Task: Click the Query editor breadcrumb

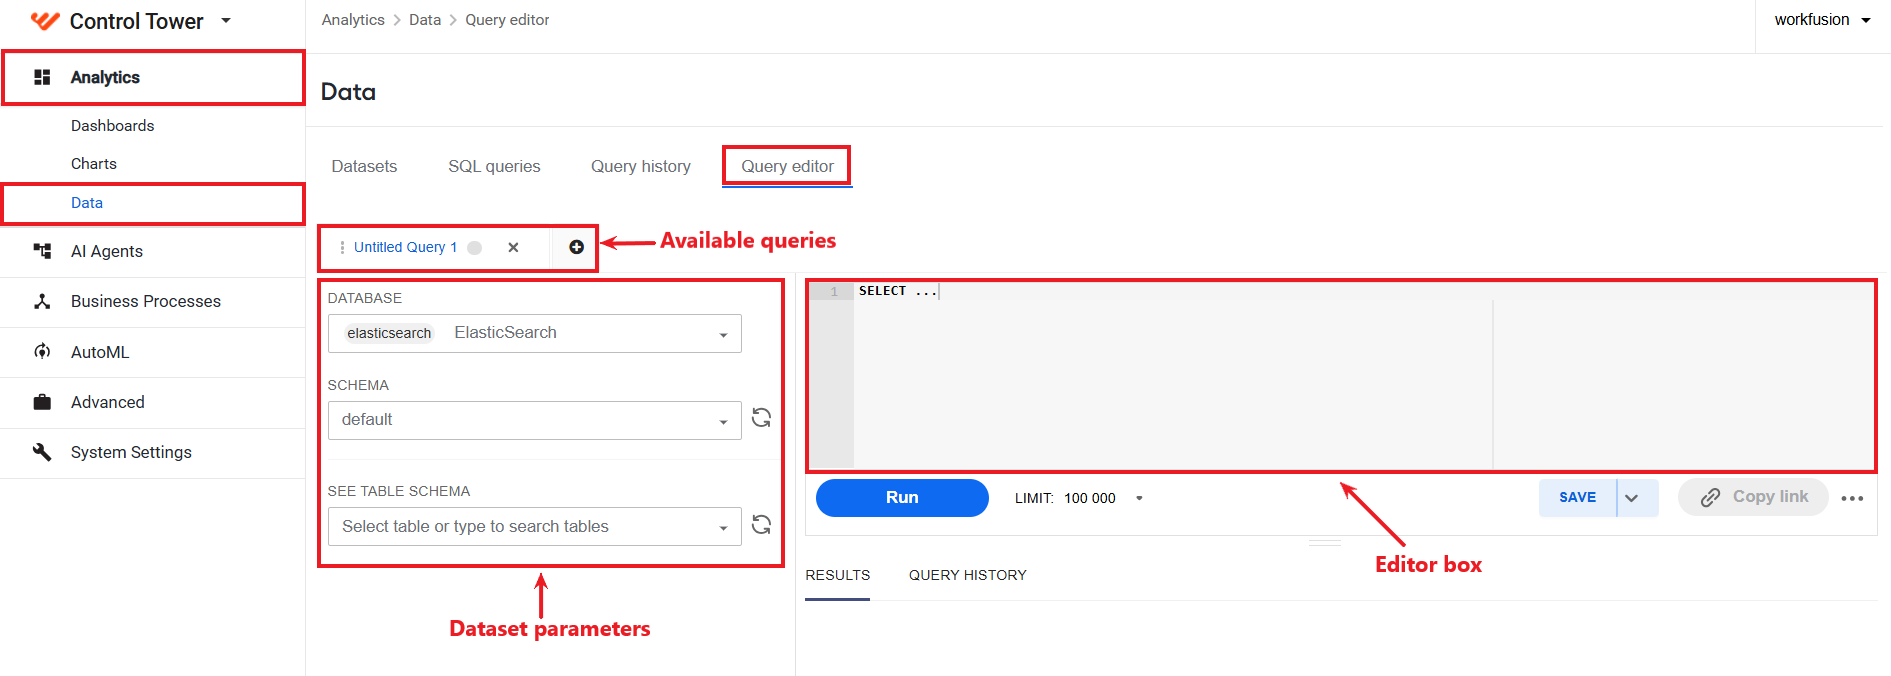Action: click(x=507, y=20)
